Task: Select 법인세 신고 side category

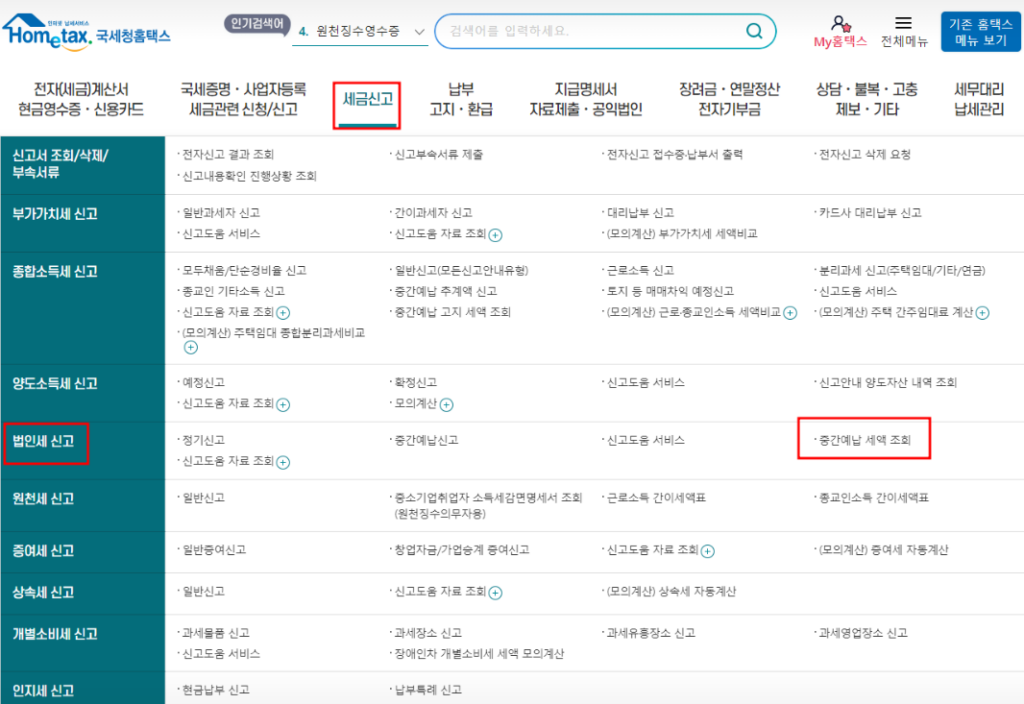Action: pyautogui.click(x=82, y=451)
